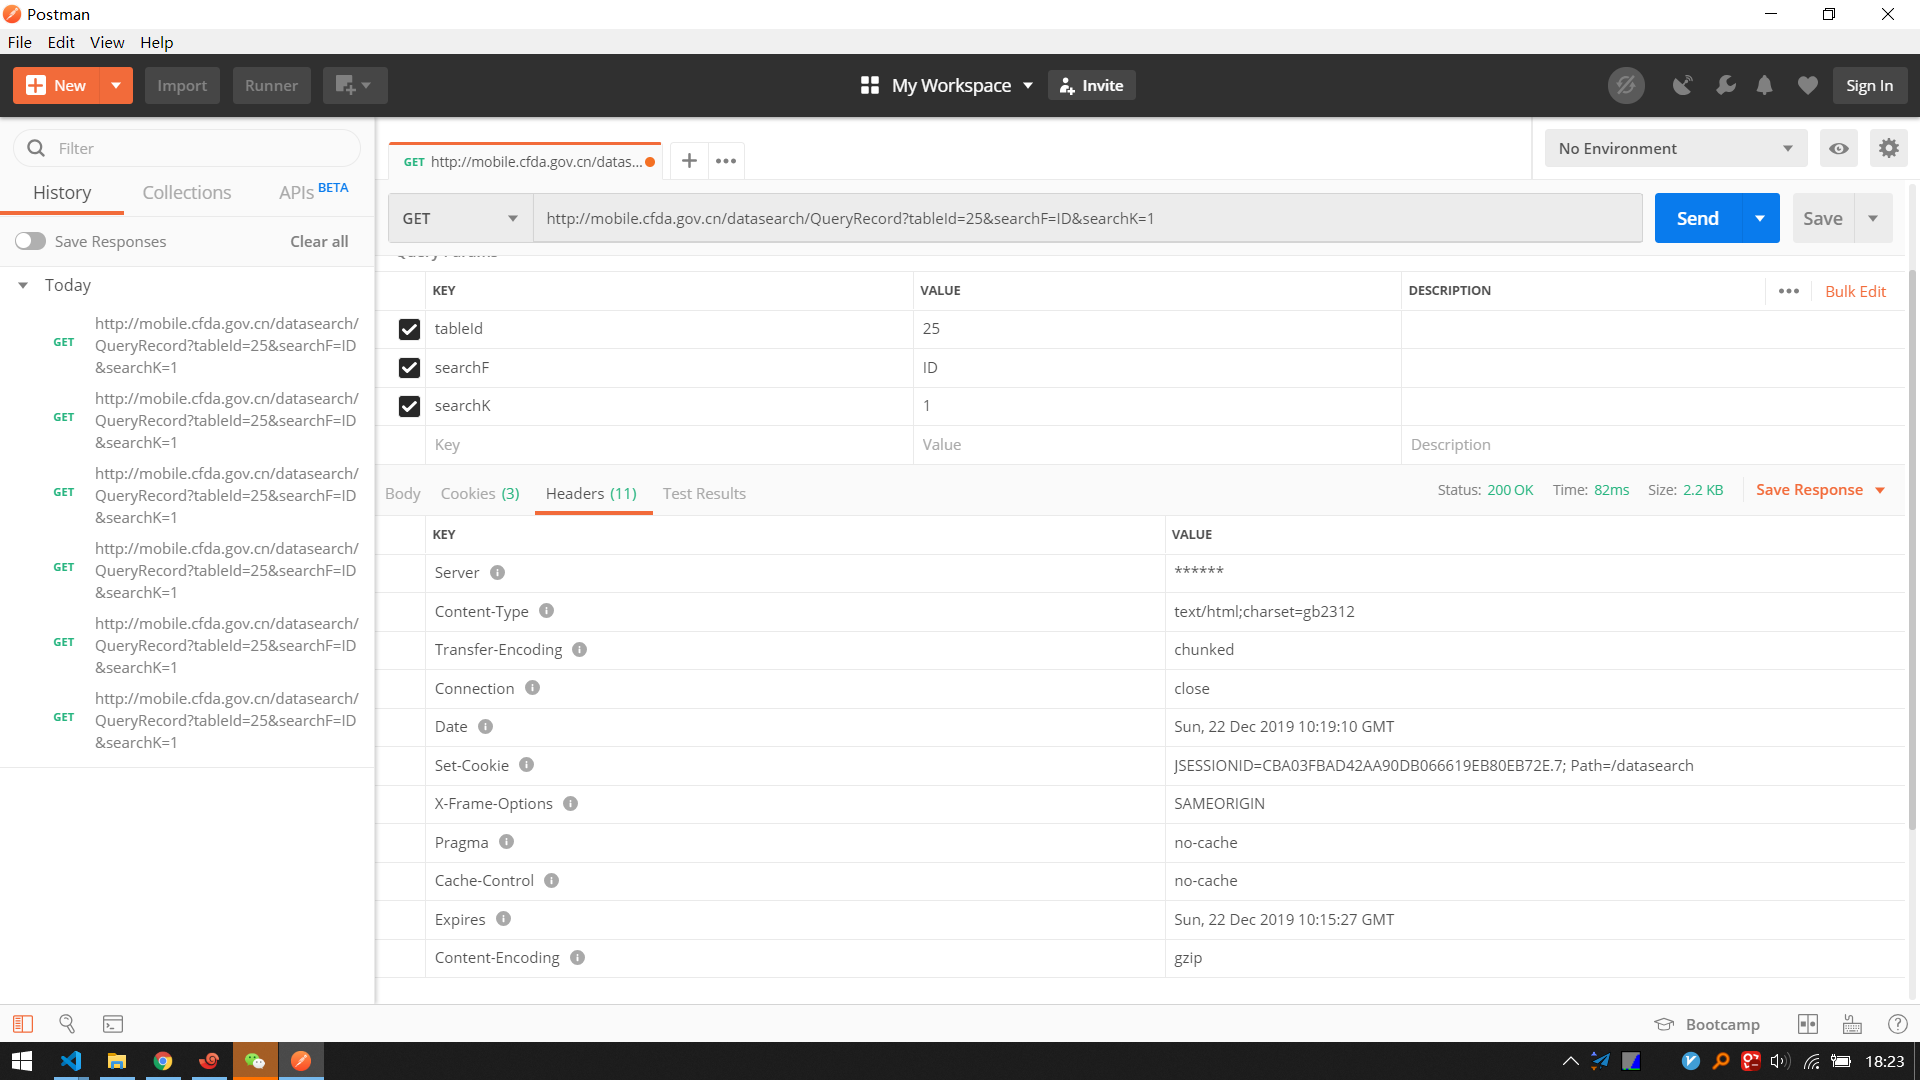Viewport: 1920px width, 1080px height.
Task: Open help question mark icon
Action: click(1897, 1024)
